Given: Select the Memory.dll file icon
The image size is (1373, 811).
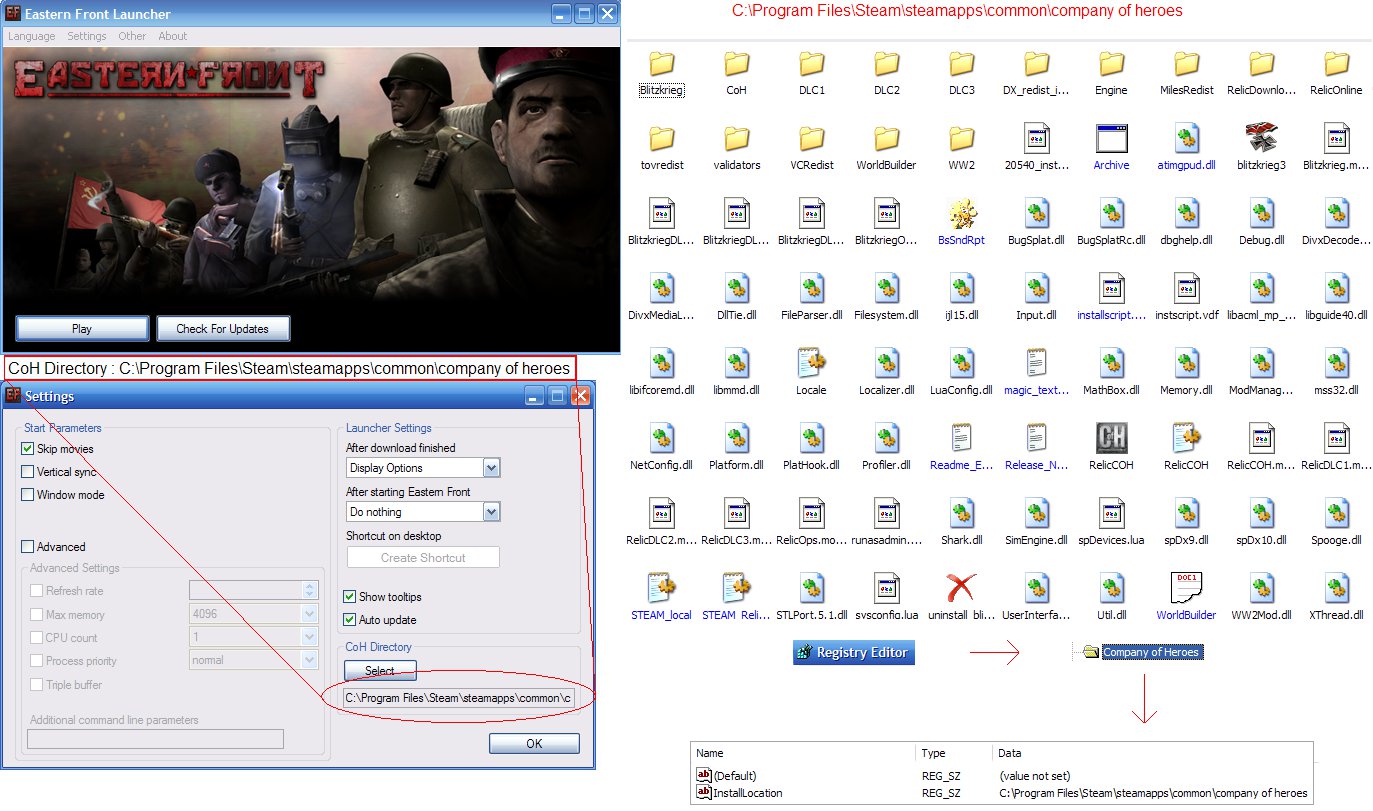Looking at the screenshot, I should (1187, 363).
